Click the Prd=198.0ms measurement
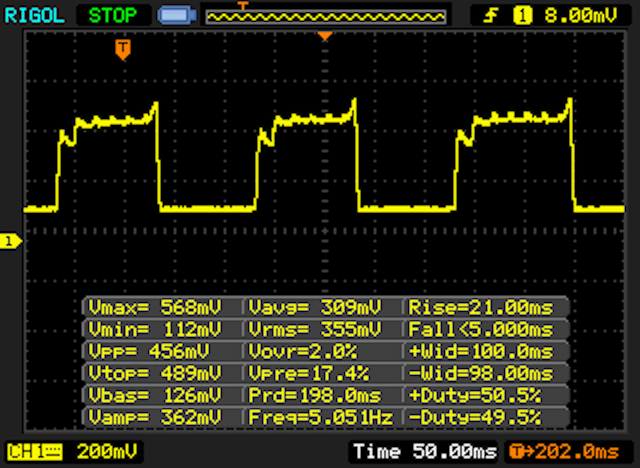This screenshot has height=468, width=640. click(x=314, y=395)
